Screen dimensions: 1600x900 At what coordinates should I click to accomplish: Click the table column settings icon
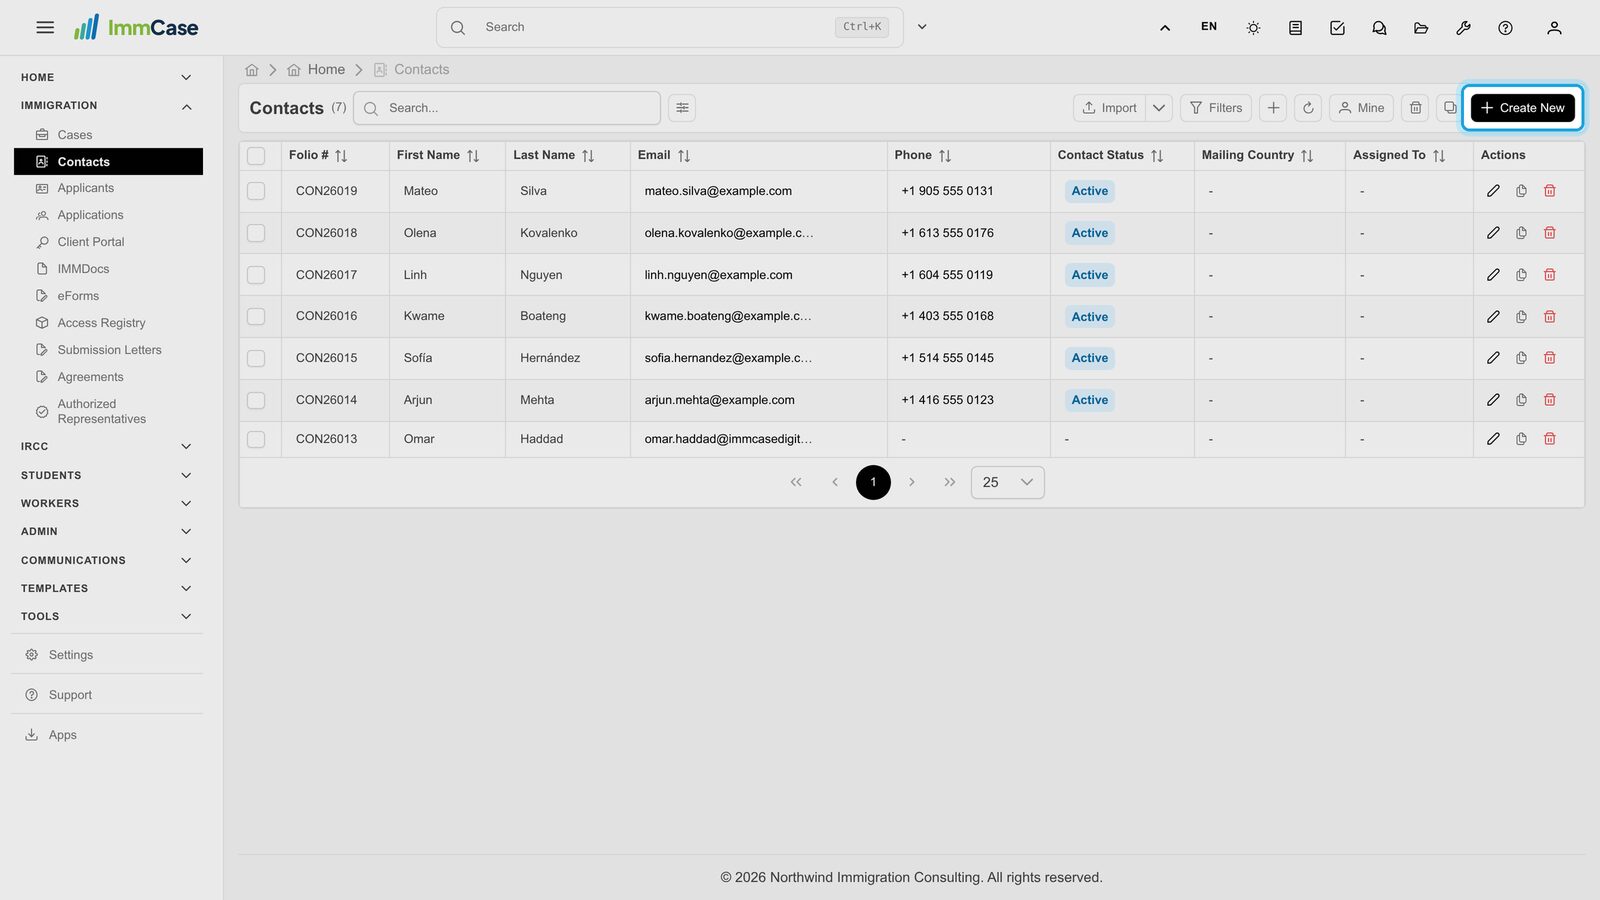coord(682,108)
